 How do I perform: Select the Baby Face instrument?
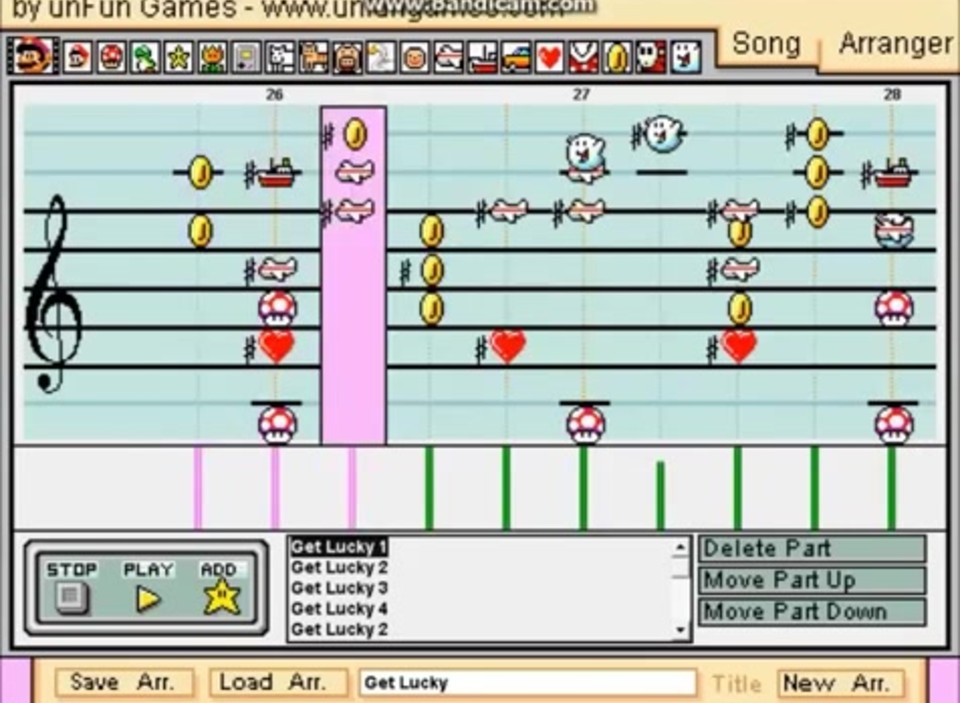[414, 58]
